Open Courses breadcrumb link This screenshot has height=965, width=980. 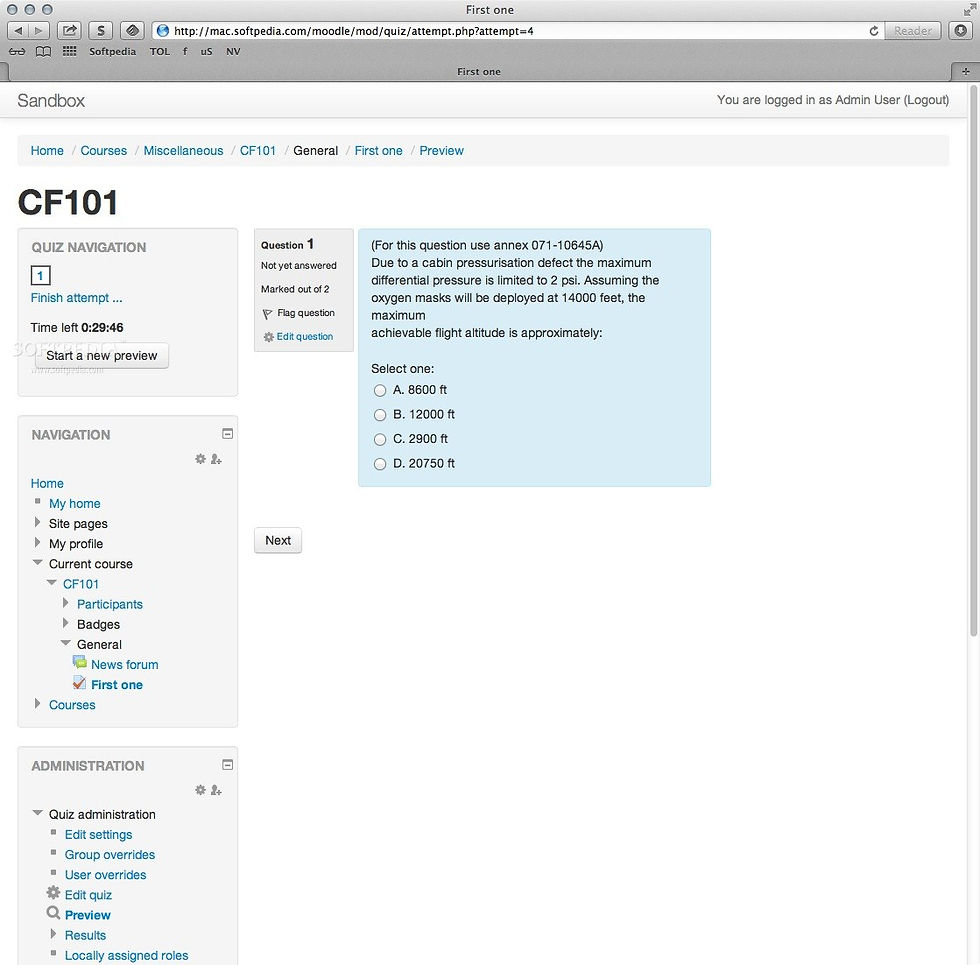104,151
